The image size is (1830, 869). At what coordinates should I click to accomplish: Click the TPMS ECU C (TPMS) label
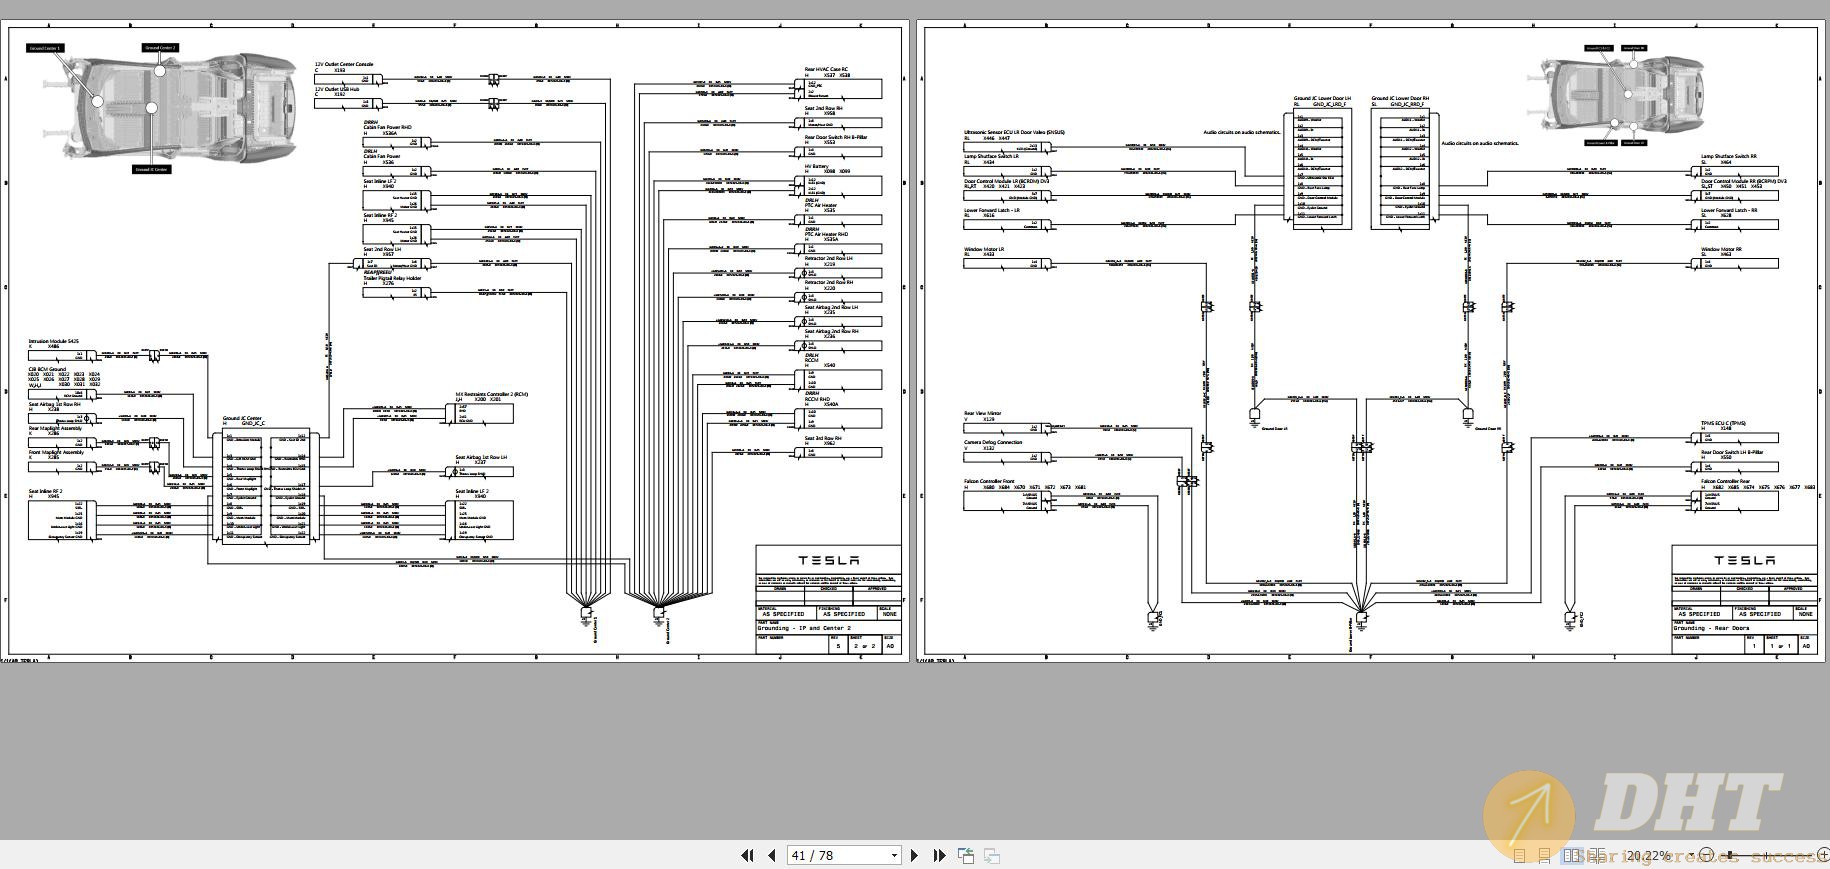[1723, 423]
